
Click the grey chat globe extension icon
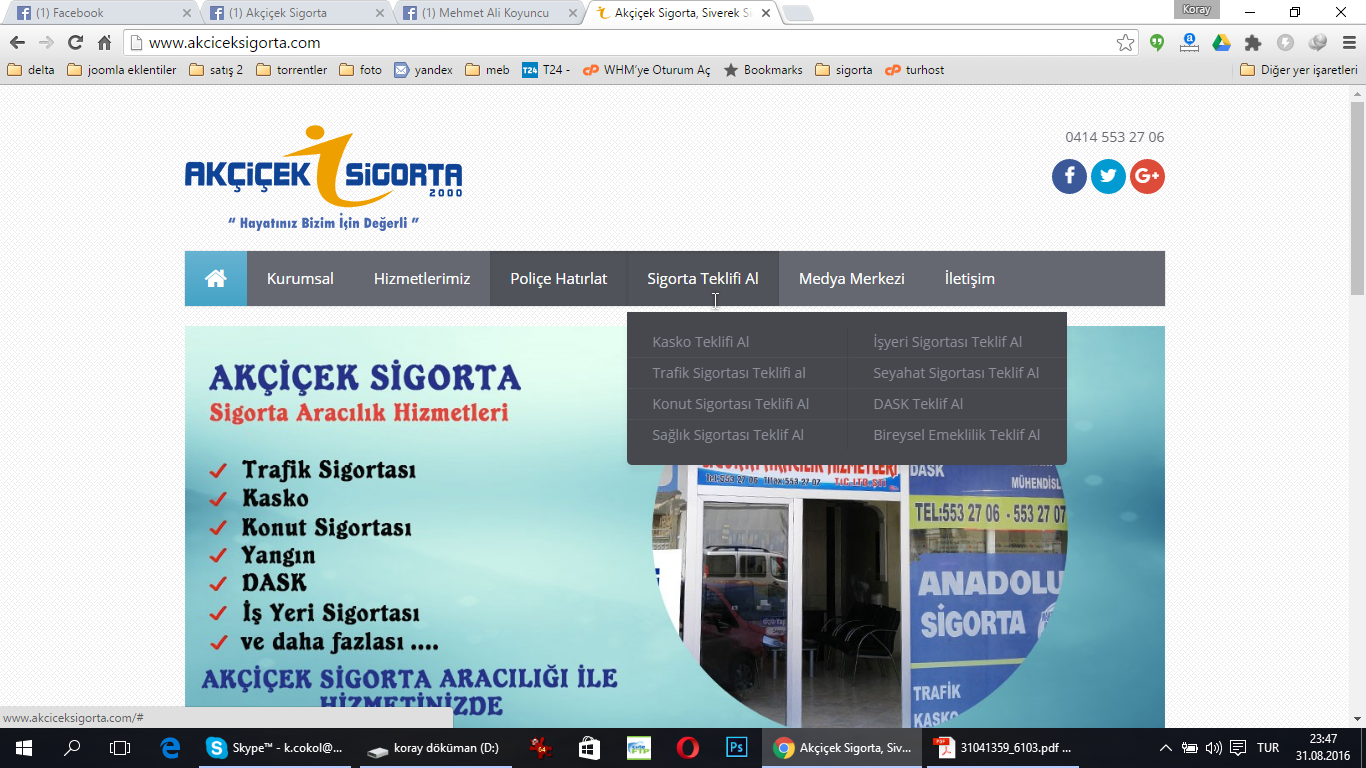point(1317,42)
